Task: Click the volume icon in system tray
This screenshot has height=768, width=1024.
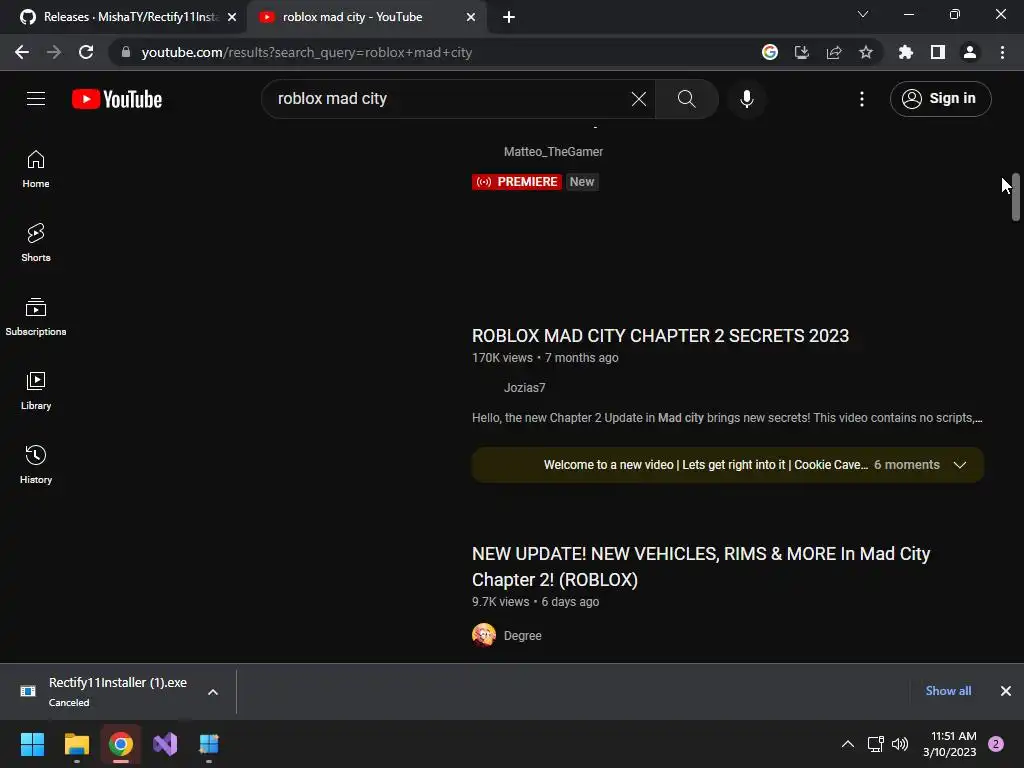Action: tap(900, 744)
